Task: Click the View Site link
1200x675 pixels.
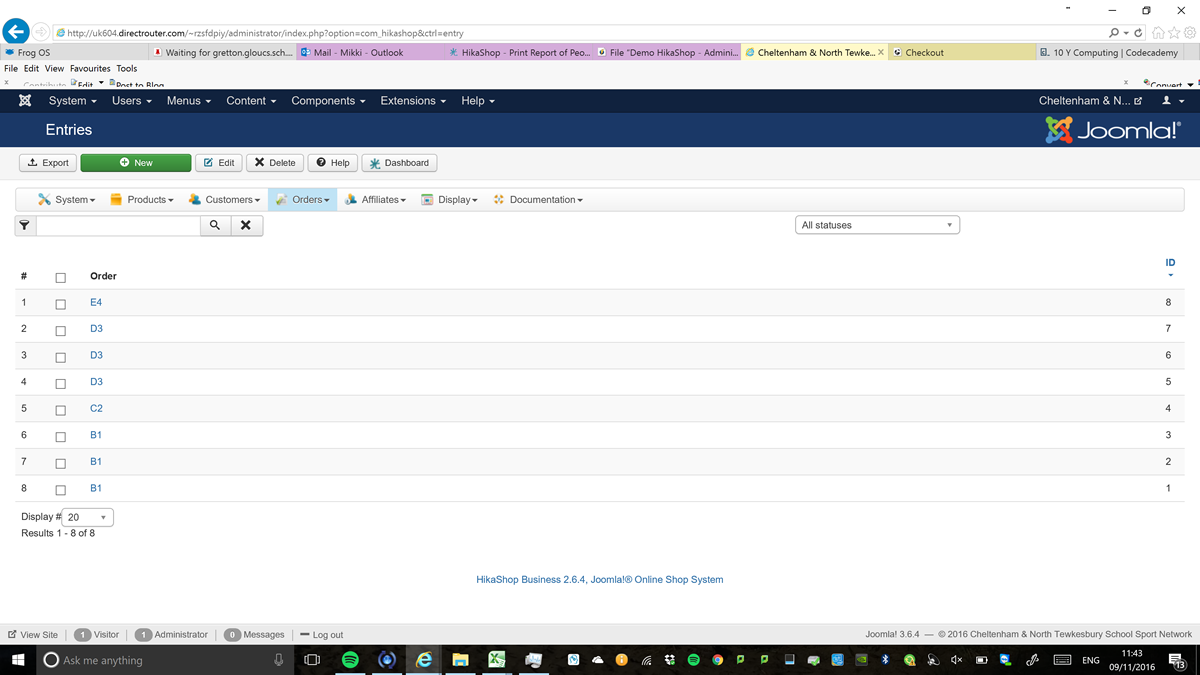Action: 33,635
